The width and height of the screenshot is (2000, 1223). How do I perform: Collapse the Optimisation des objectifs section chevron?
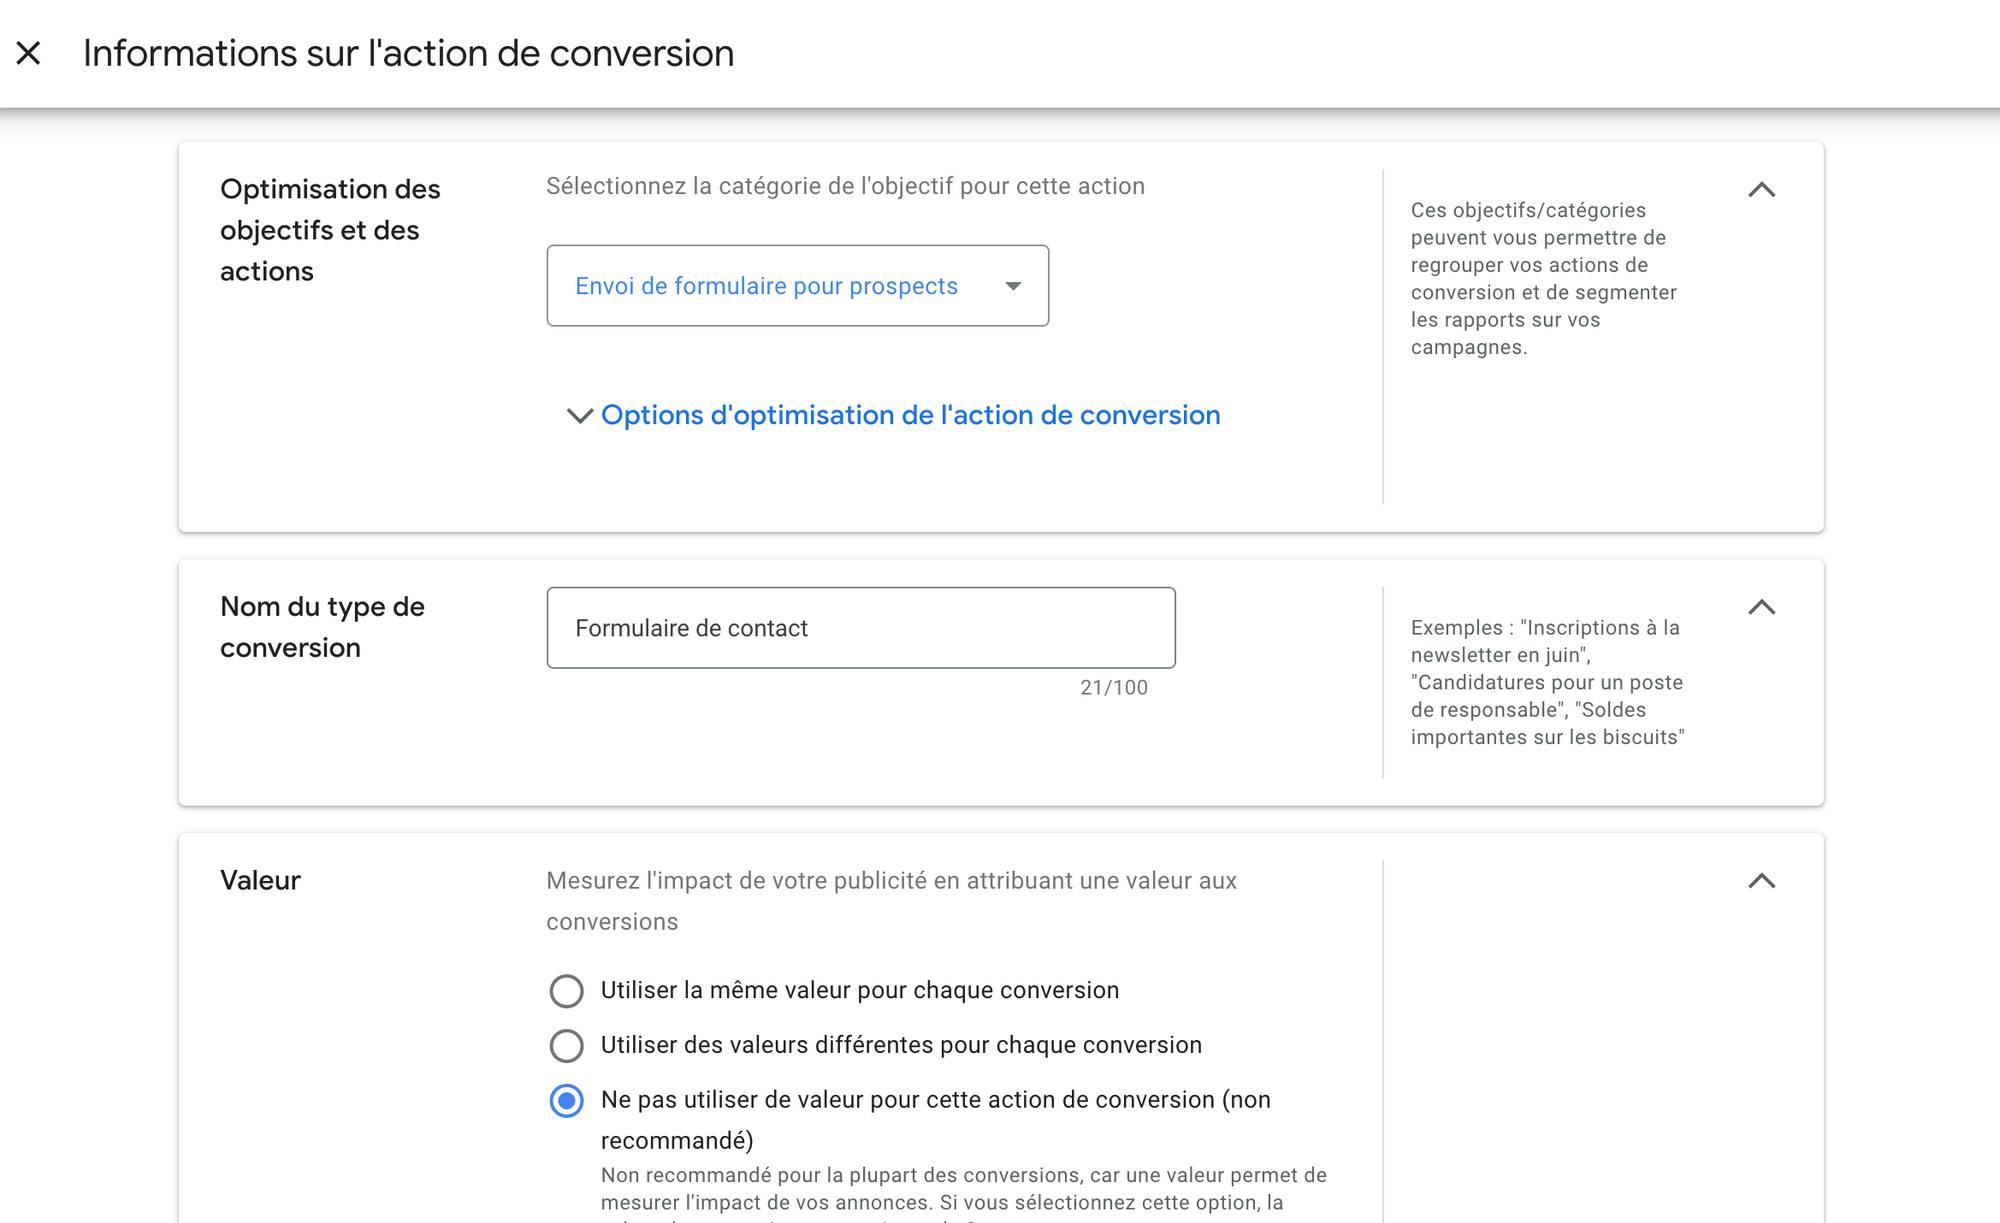click(x=1761, y=190)
